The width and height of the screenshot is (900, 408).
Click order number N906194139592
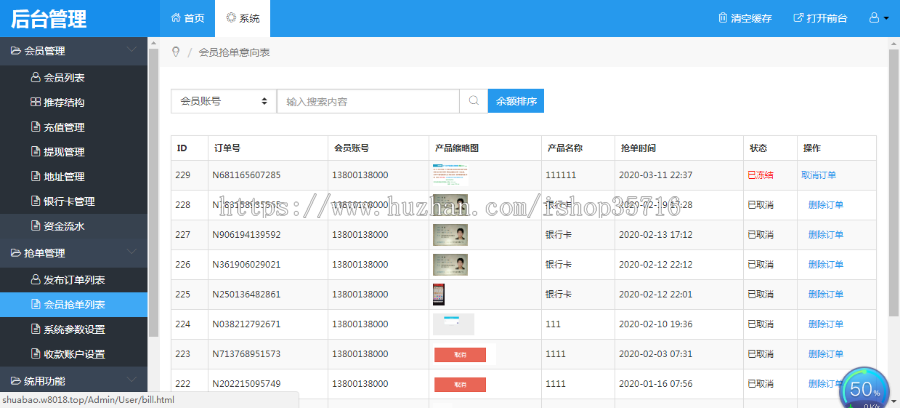(x=246, y=235)
